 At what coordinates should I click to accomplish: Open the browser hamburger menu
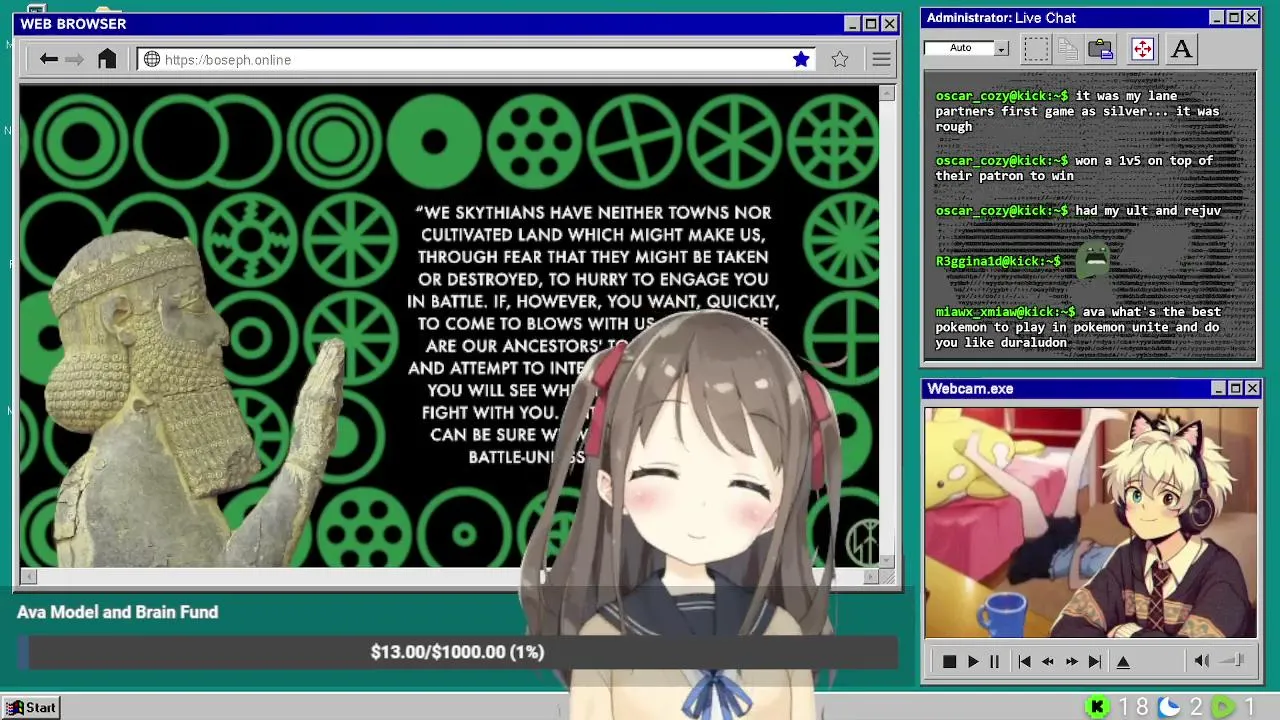pos(881,59)
